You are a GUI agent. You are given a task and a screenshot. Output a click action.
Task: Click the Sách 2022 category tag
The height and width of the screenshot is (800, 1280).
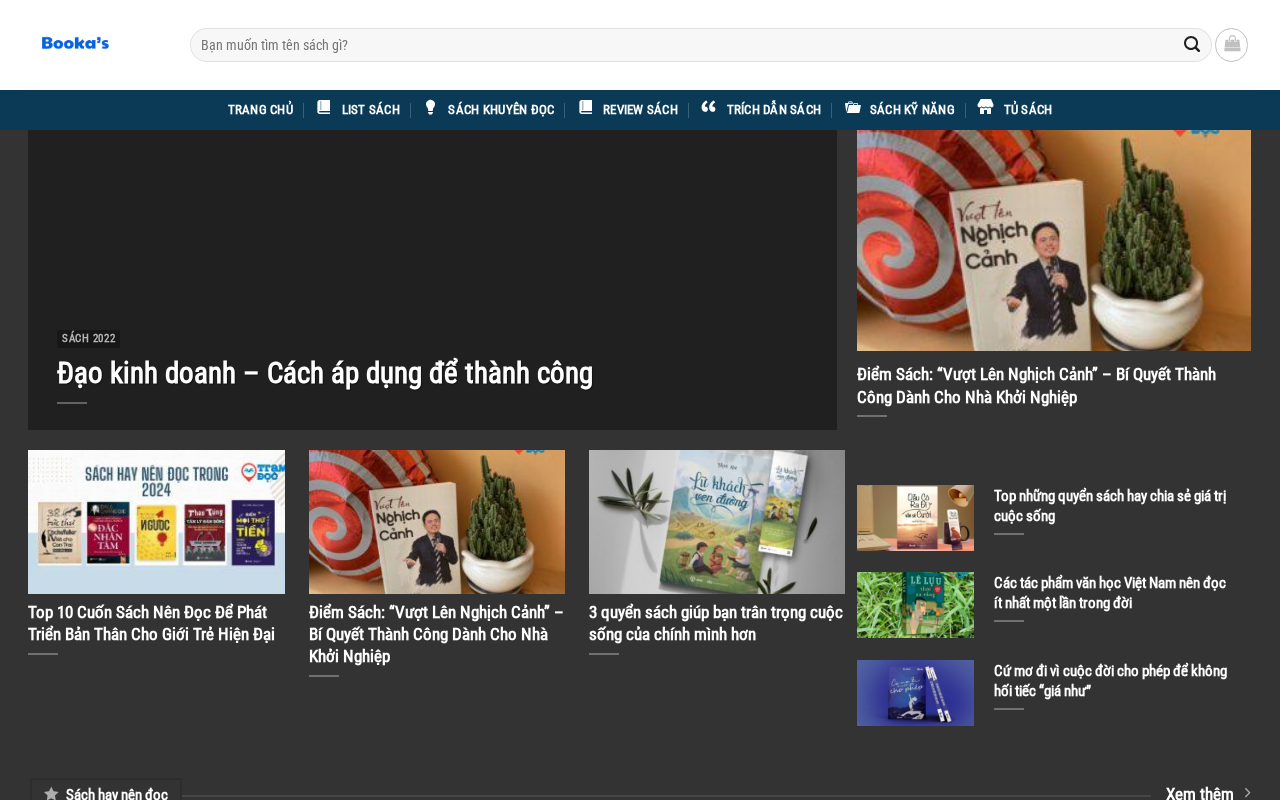point(89,338)
